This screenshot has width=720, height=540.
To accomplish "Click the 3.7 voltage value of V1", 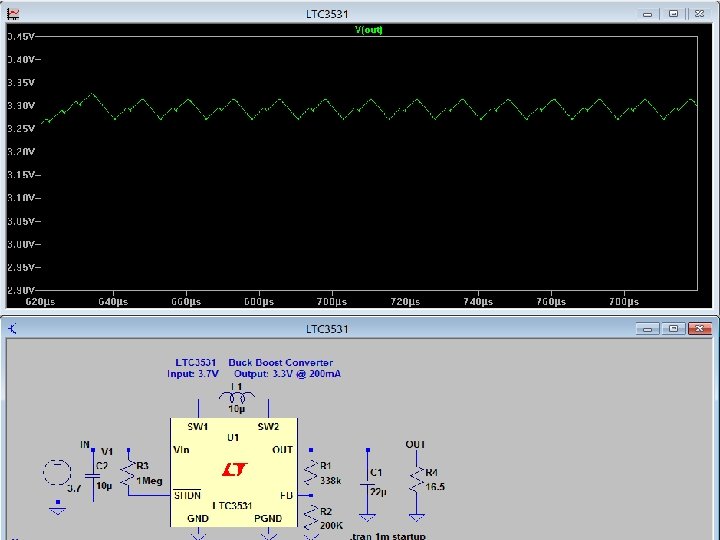I will pos(74,488).
